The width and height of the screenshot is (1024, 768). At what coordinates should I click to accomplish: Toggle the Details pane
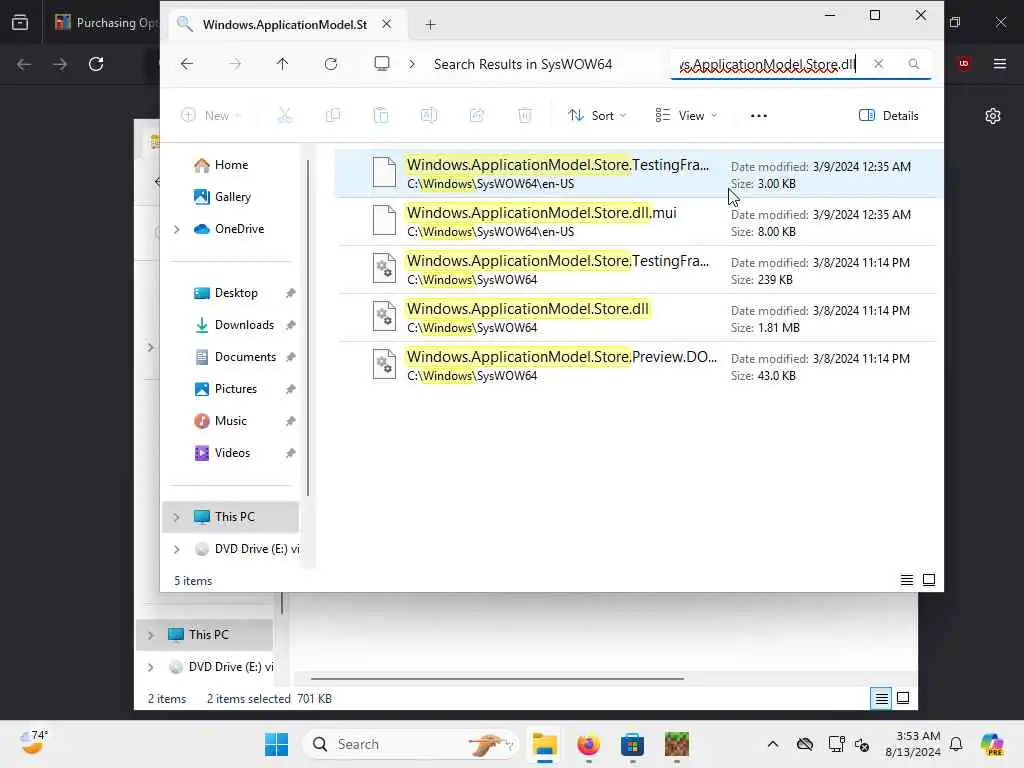(889, 116)
